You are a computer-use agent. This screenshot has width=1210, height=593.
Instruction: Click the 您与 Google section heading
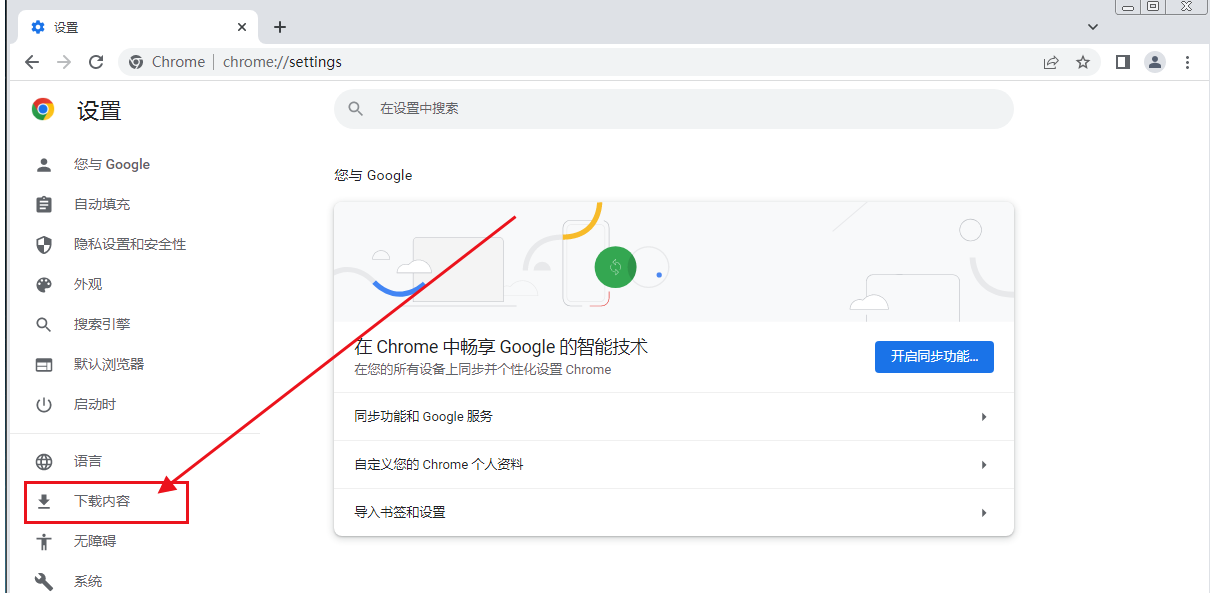[x=373, y=175]
